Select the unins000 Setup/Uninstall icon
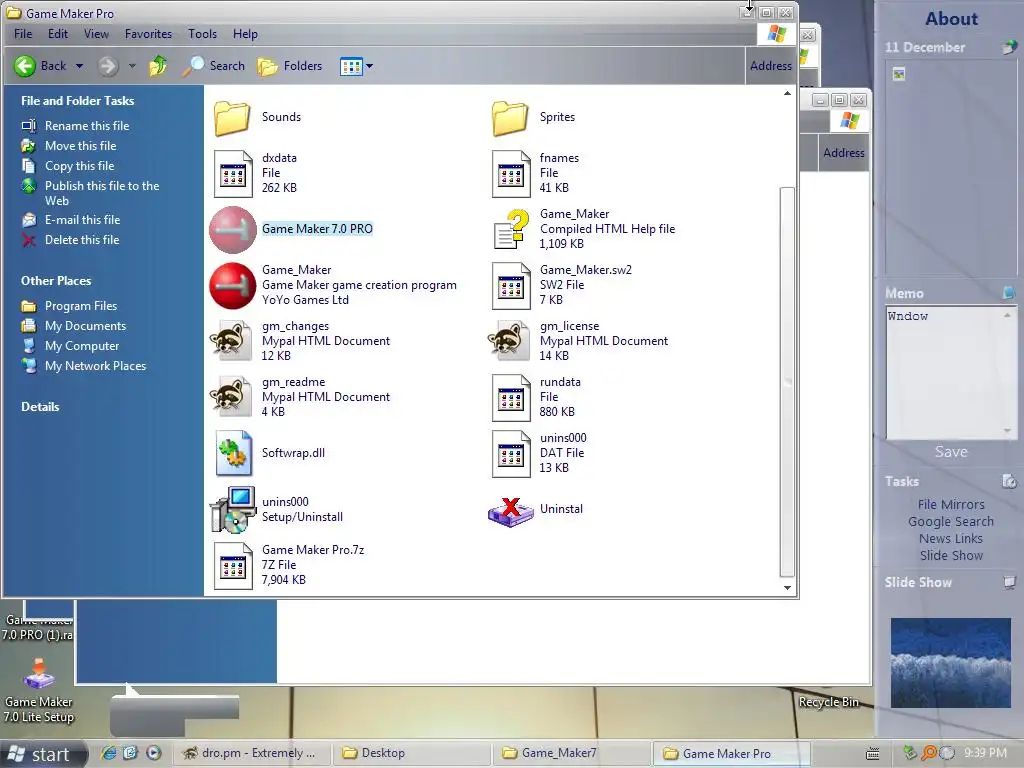This screenshot has height=768, width=1024. coord(232,509)
